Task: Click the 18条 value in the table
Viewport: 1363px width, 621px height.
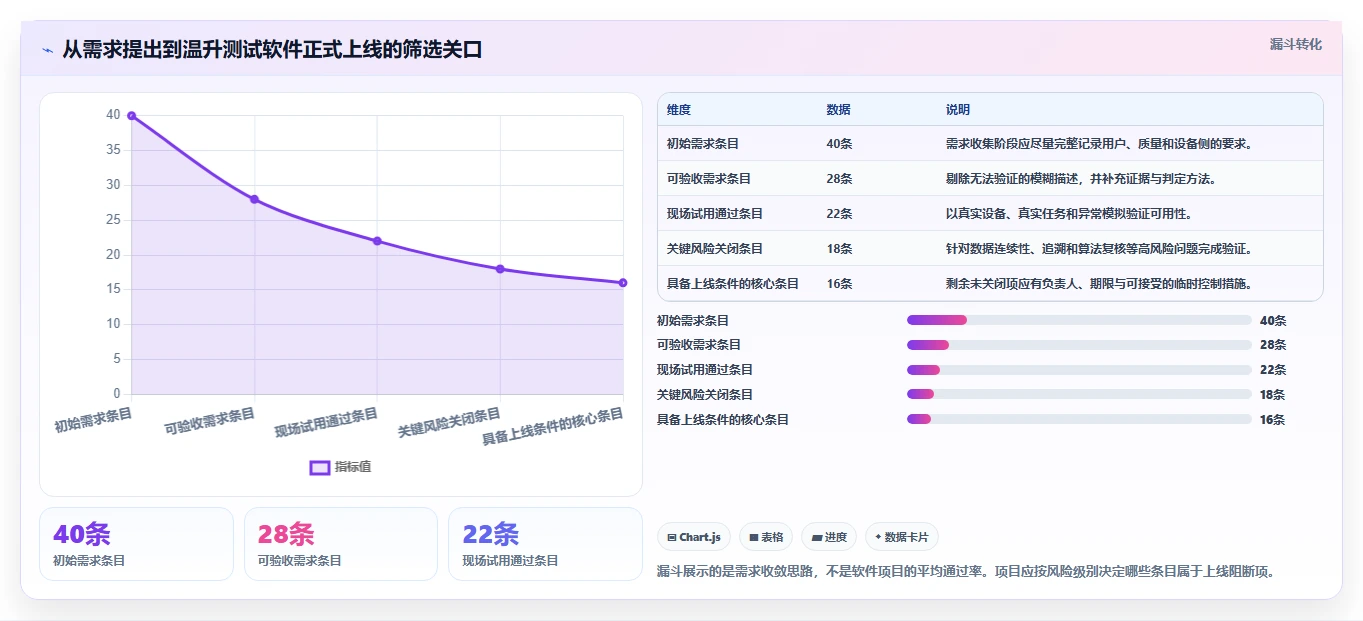Action: pos(840,249)
